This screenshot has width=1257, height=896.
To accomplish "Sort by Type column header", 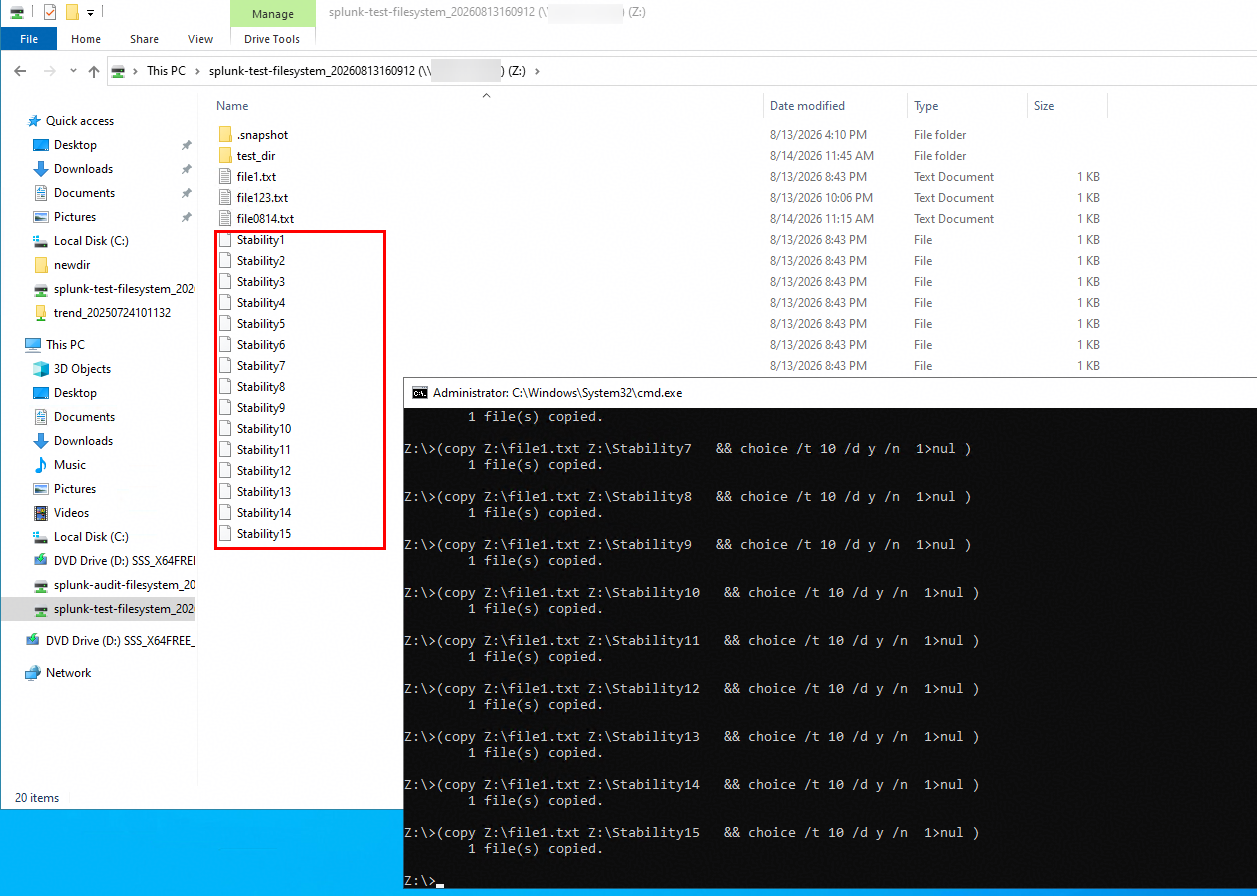I will (x=926, y=106).
